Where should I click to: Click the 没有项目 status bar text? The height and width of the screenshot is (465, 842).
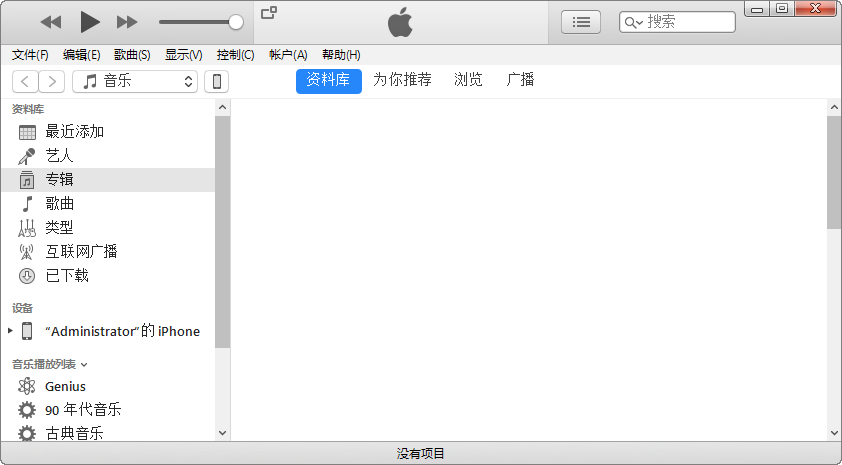[420, 454]
